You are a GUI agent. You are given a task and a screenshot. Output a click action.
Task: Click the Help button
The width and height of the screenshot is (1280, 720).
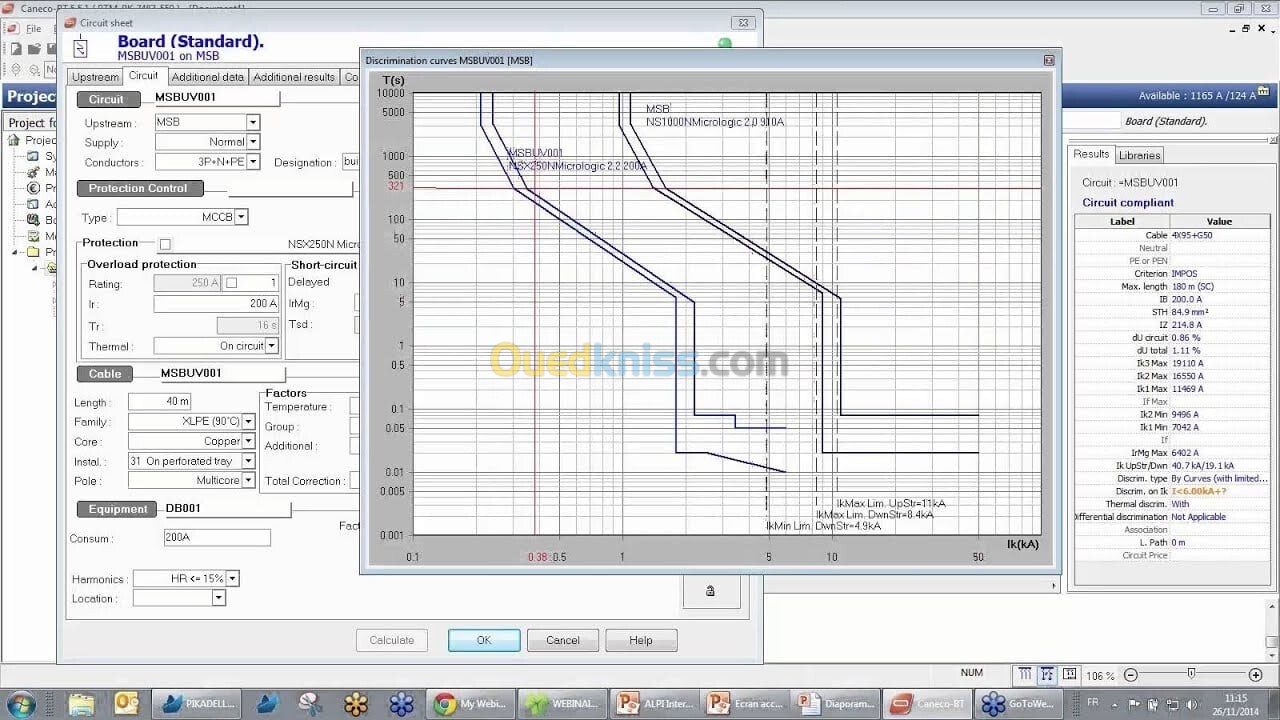tap(641, 640)
